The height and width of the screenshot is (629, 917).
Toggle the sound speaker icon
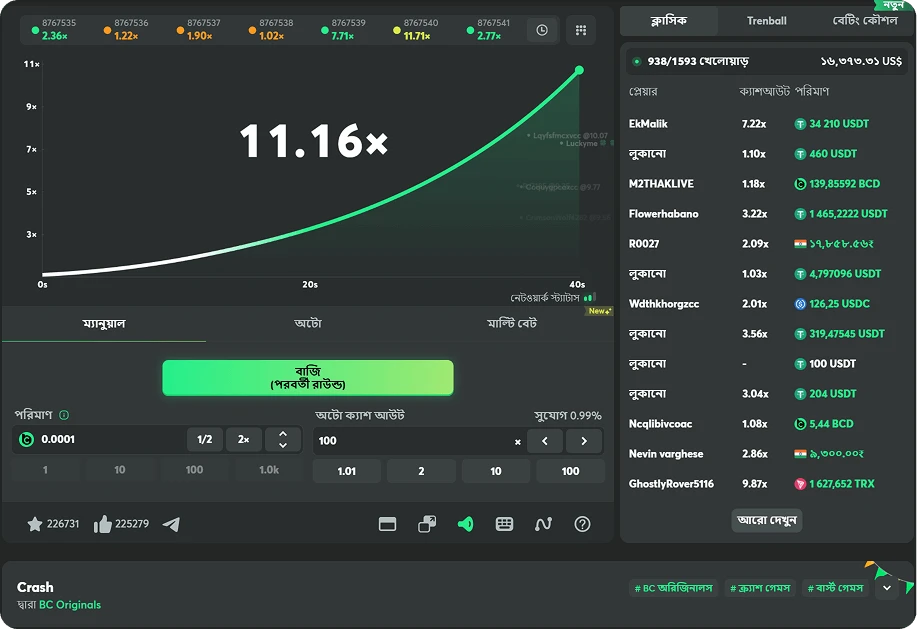(x=465, y=524)
